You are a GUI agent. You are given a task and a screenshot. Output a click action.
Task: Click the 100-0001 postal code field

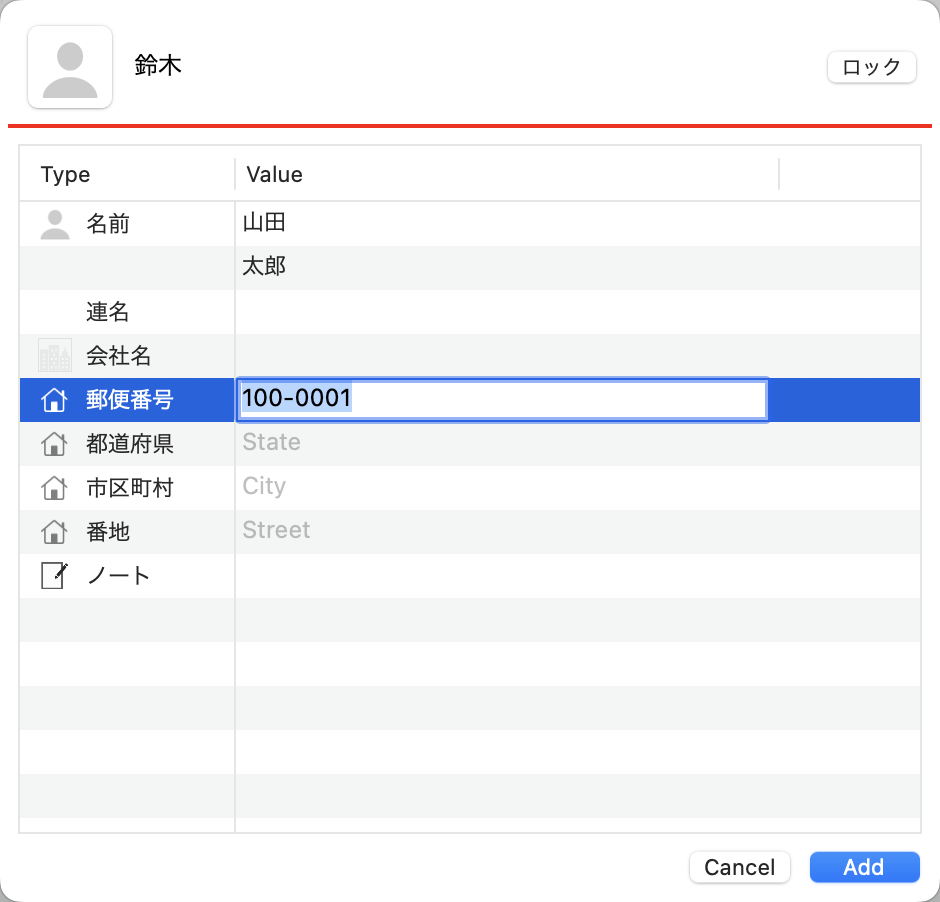click(502, 399)
